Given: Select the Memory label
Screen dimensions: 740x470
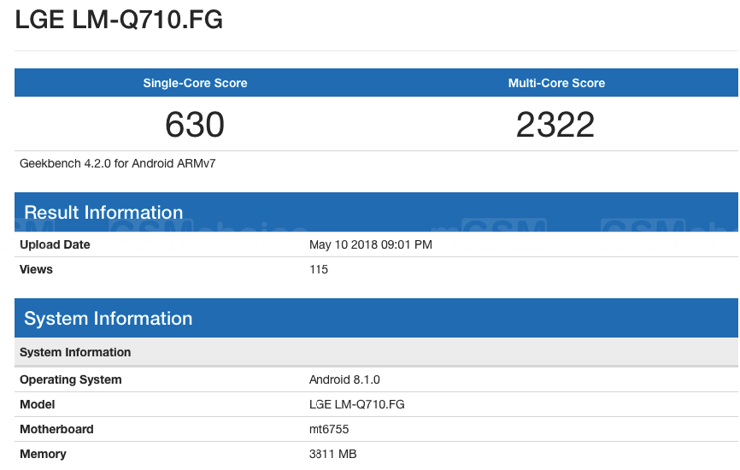Looking at the screenshot, I should [x=43, y=454].
